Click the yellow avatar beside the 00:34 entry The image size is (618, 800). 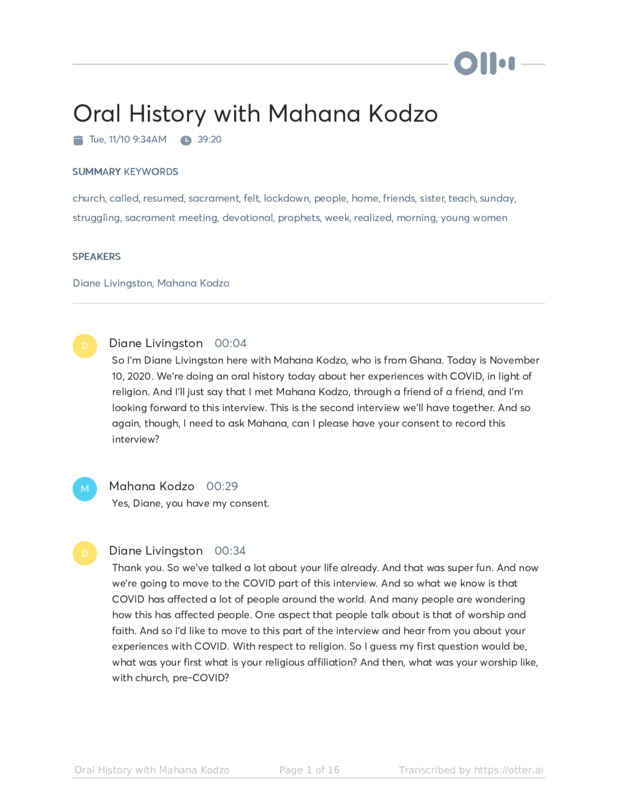[x=85, y=552]
